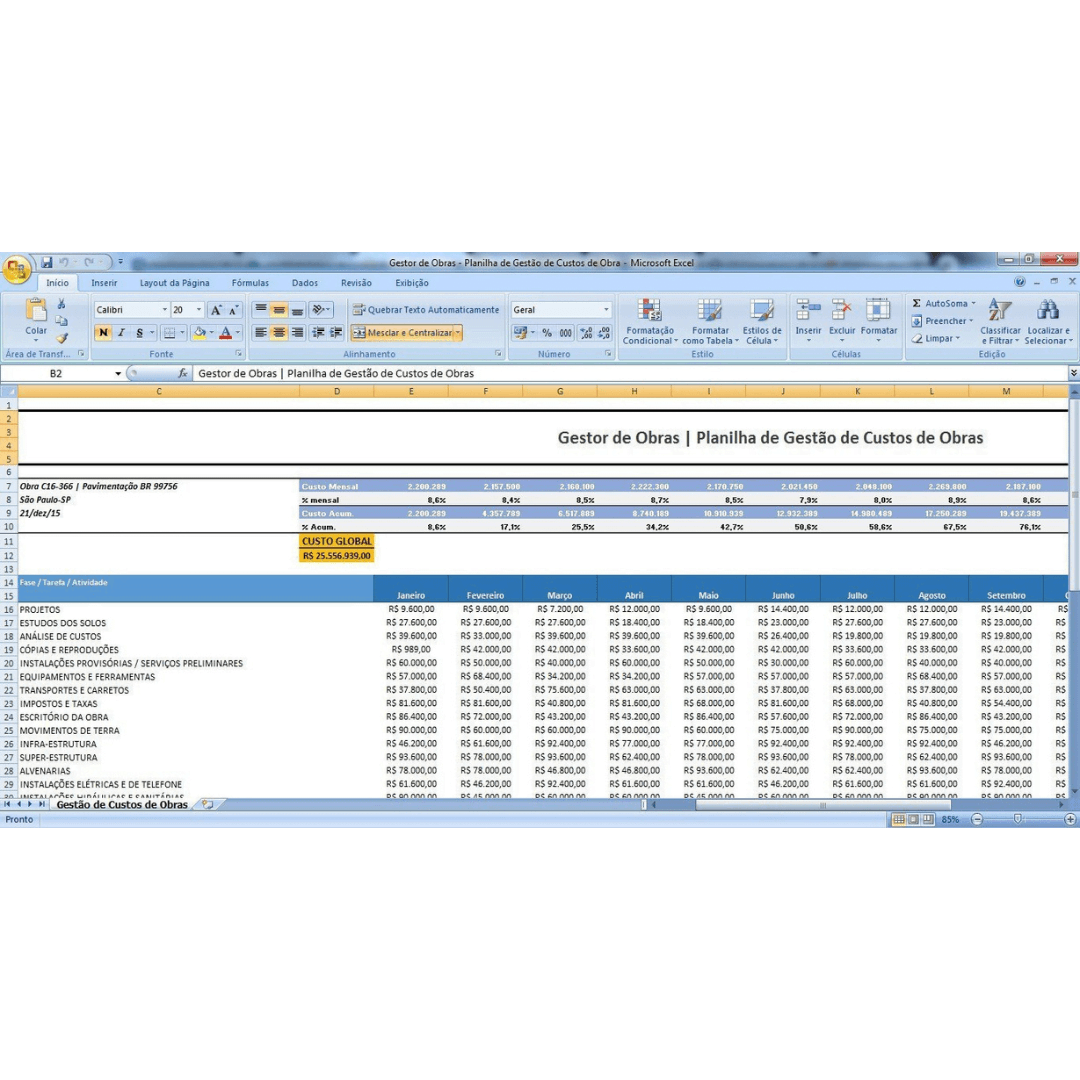Image resolution: width=1080 pixels, height=1080 pixels.
Task: Open Formatação Condicional in the ribbon
Action: point(650,321)
